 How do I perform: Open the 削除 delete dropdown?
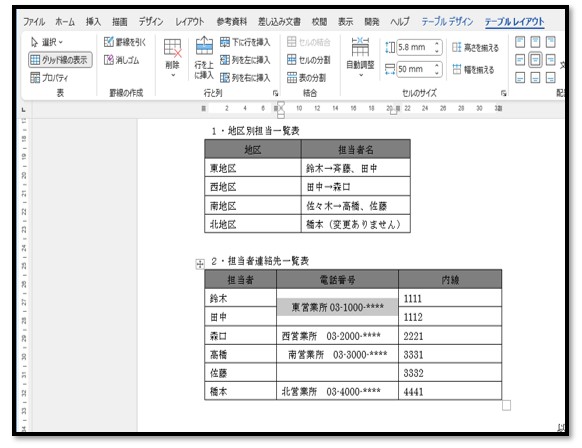pyautogui.click(x=173, y=58)
